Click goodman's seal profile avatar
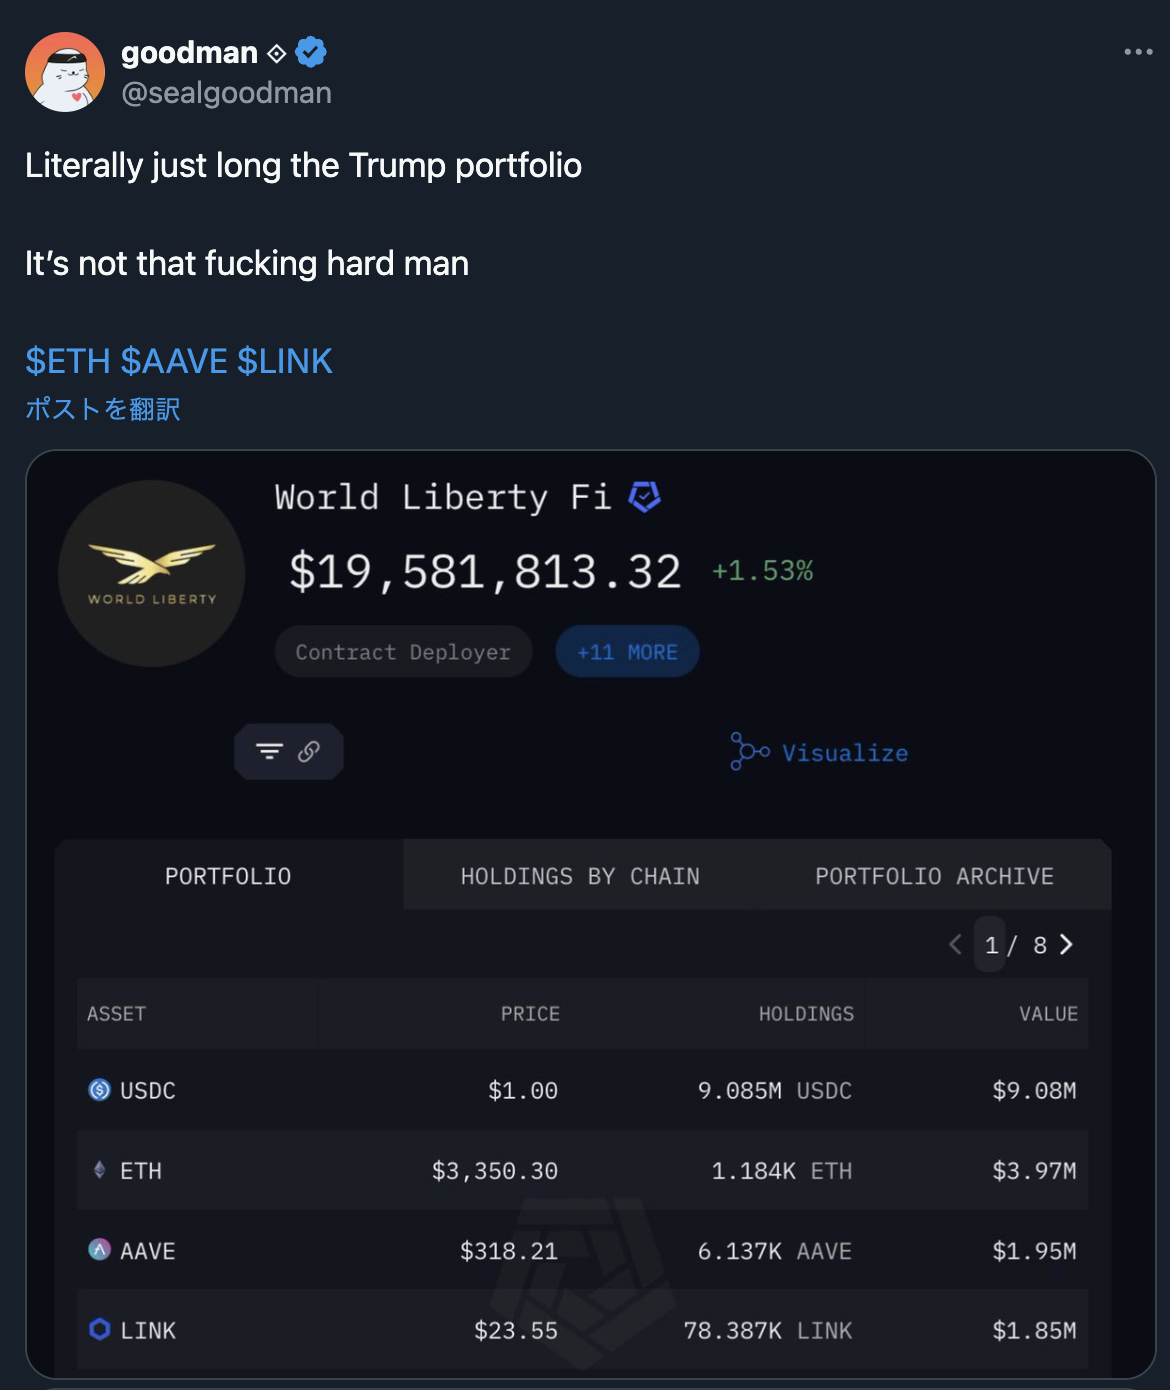Image resolution: width=1170 pixels, height=1390 pixels. point(65,72)
